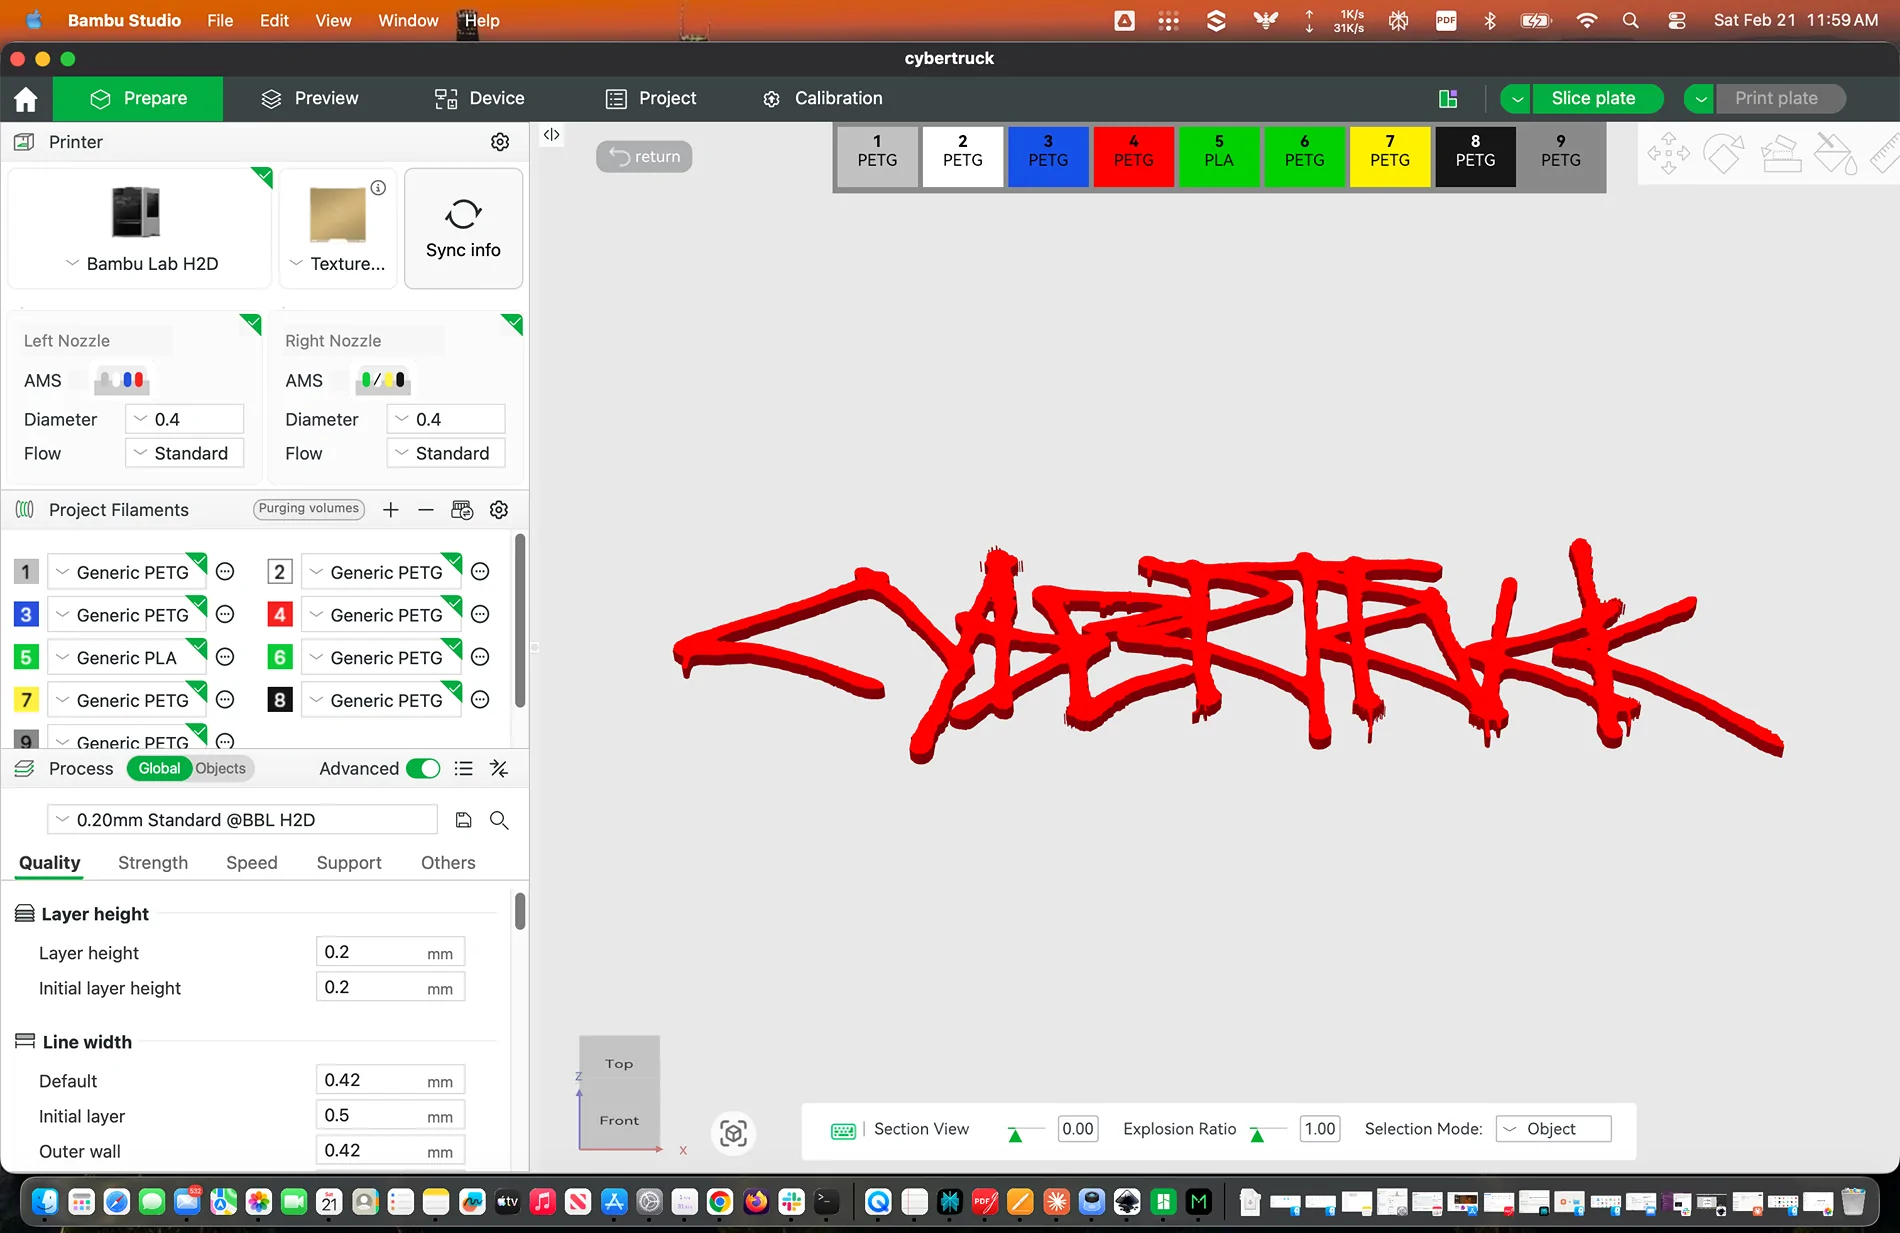Screen dimensions: 1900x1233
Task: Switch to the Preview tab
Action: coord(310,98)
